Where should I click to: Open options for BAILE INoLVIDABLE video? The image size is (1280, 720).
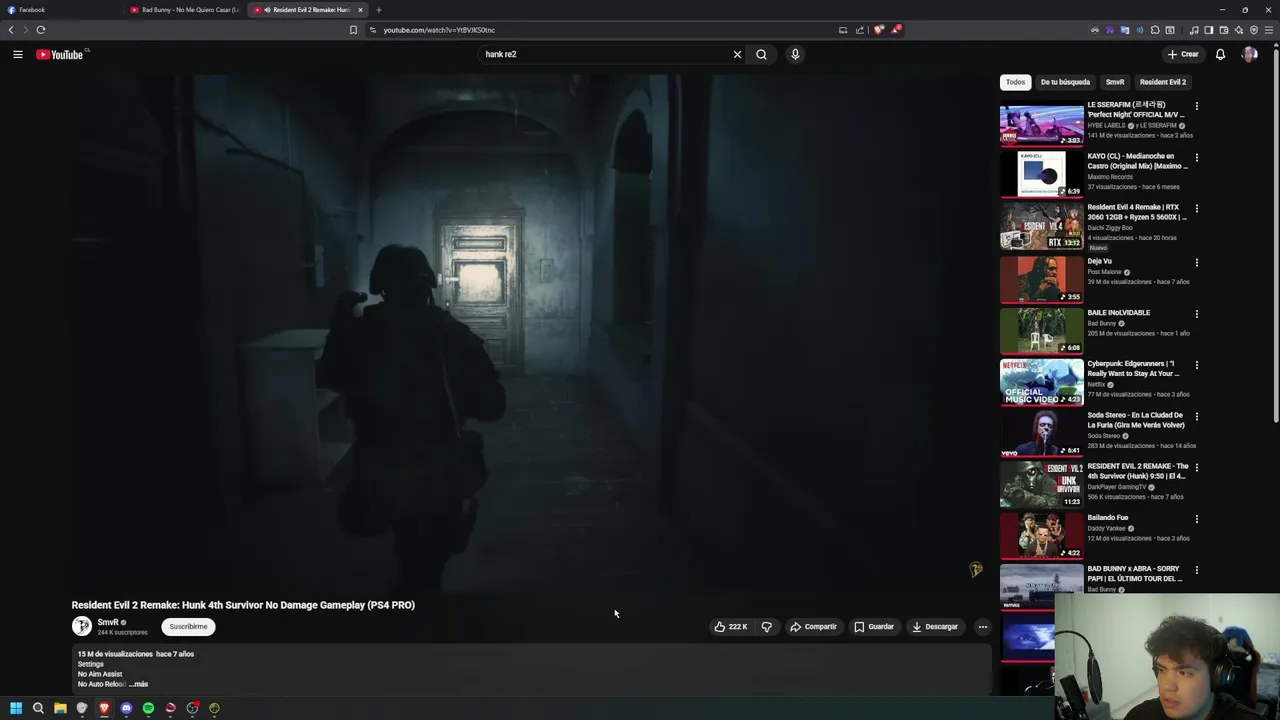coord(1196,314)
